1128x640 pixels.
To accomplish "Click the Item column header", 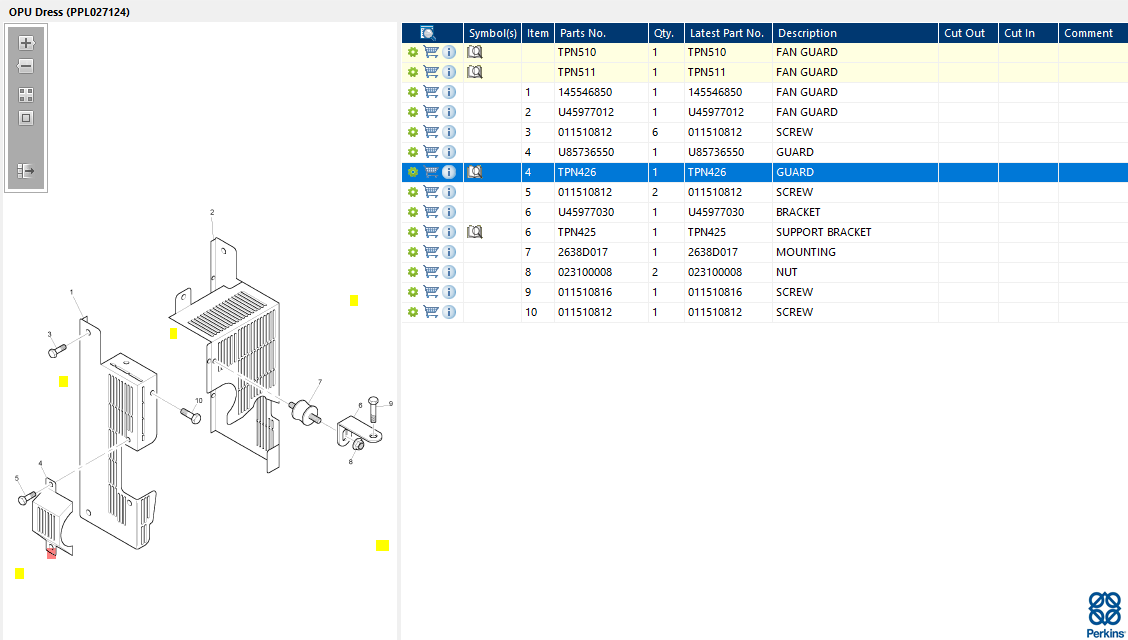I will coord(538,33).
